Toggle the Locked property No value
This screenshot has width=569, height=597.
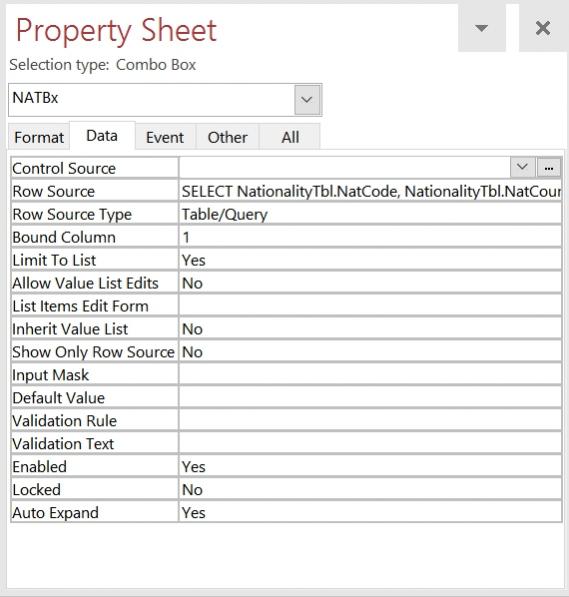point(370,490)
